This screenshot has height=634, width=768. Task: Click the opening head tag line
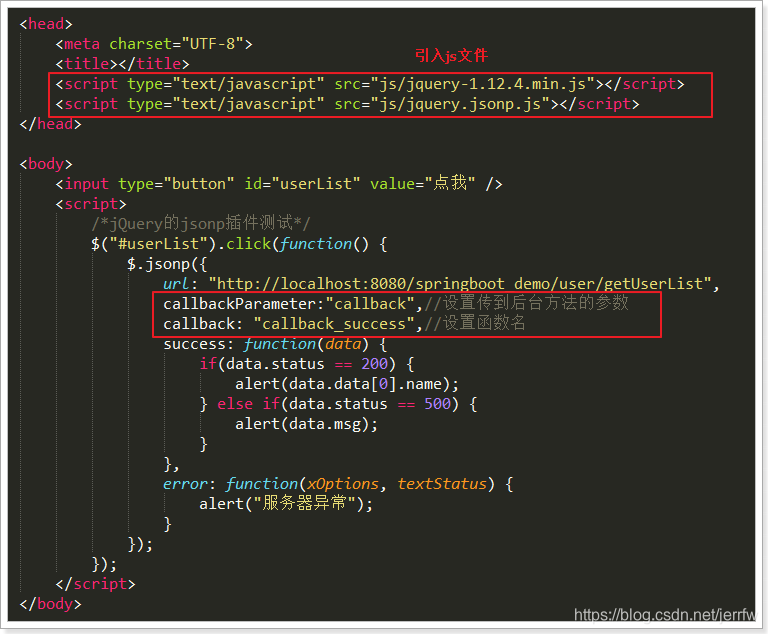(46, 24)
